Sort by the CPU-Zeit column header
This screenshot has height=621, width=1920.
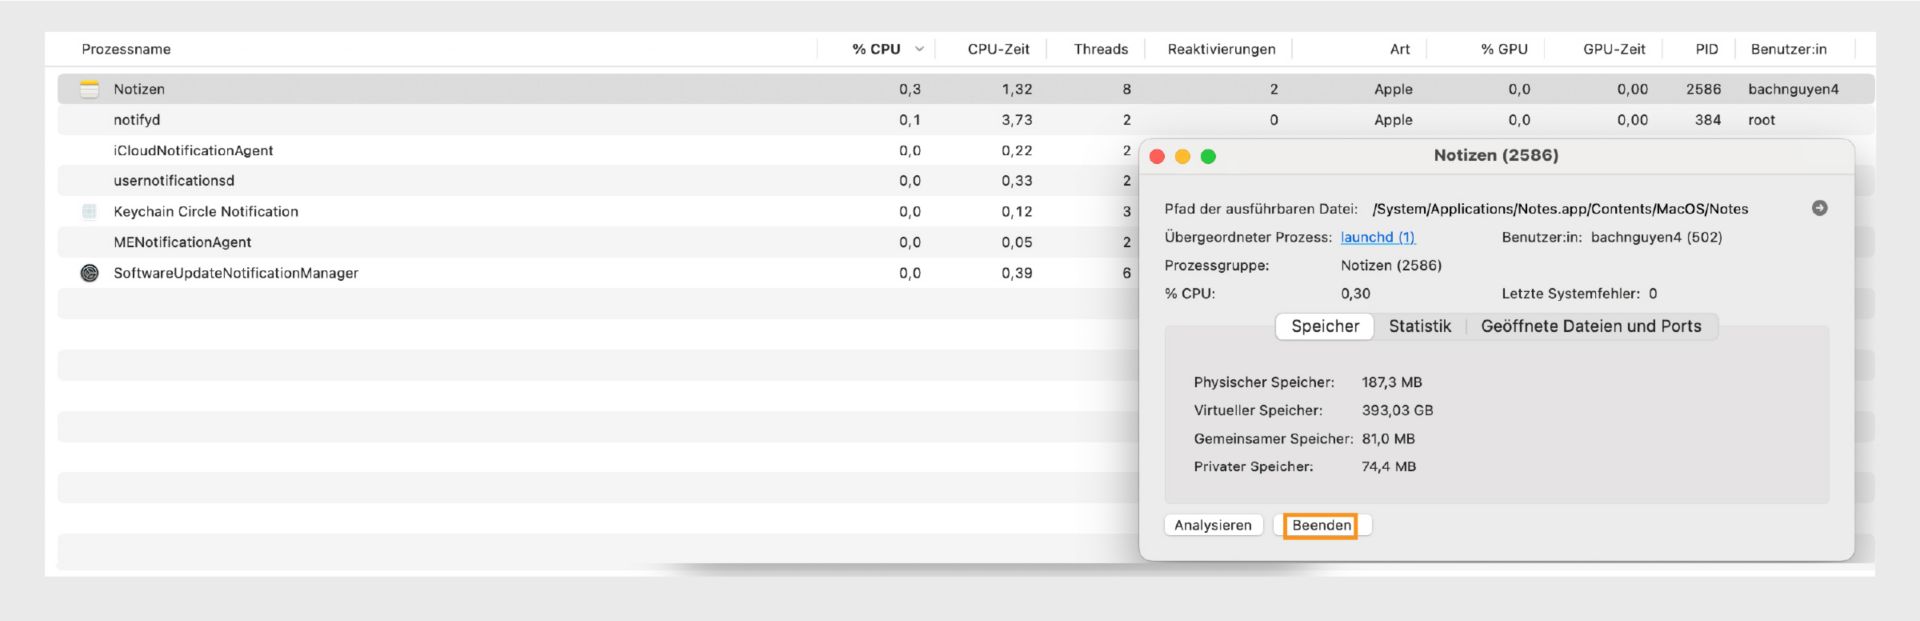pyautogui.click(x=998, y=49)
